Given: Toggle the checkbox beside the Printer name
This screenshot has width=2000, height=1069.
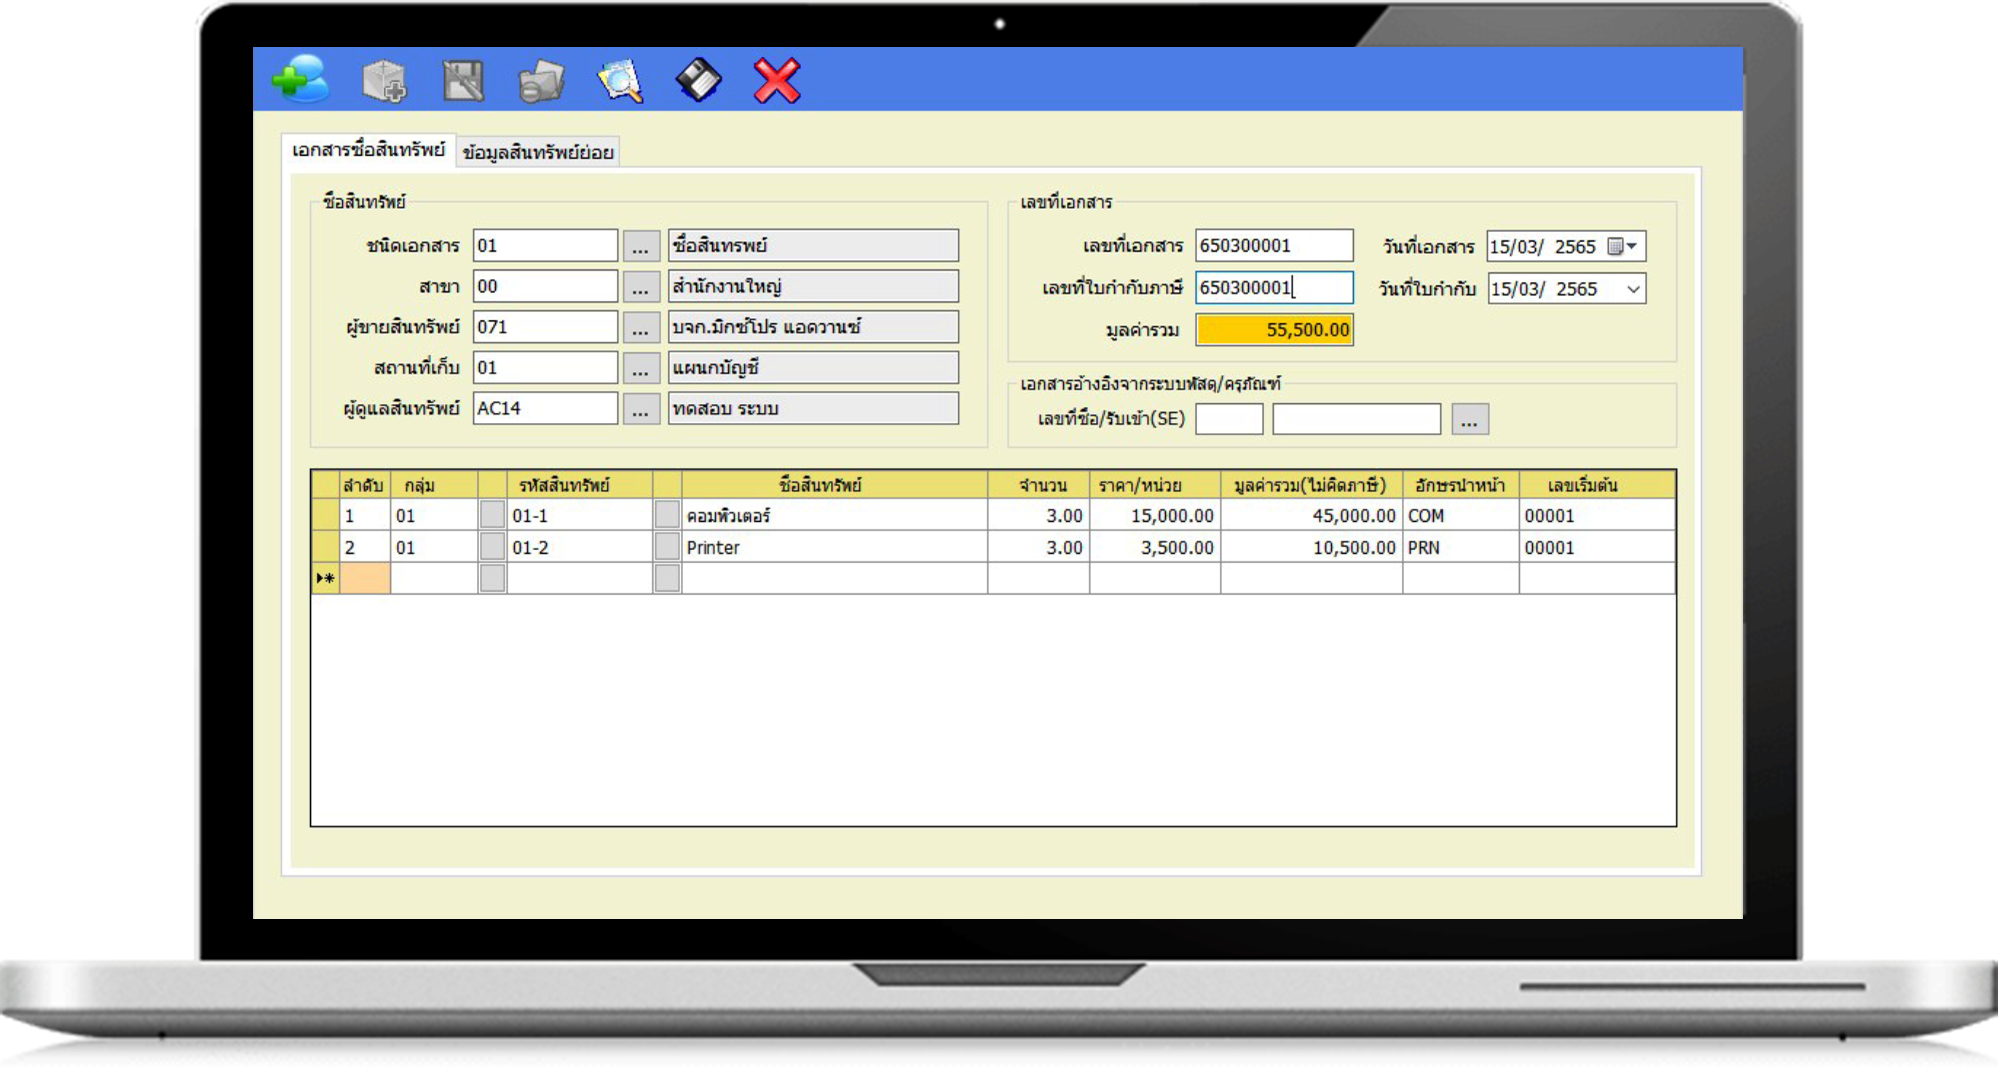Looking at the screenshot, I should pos(667,547).
